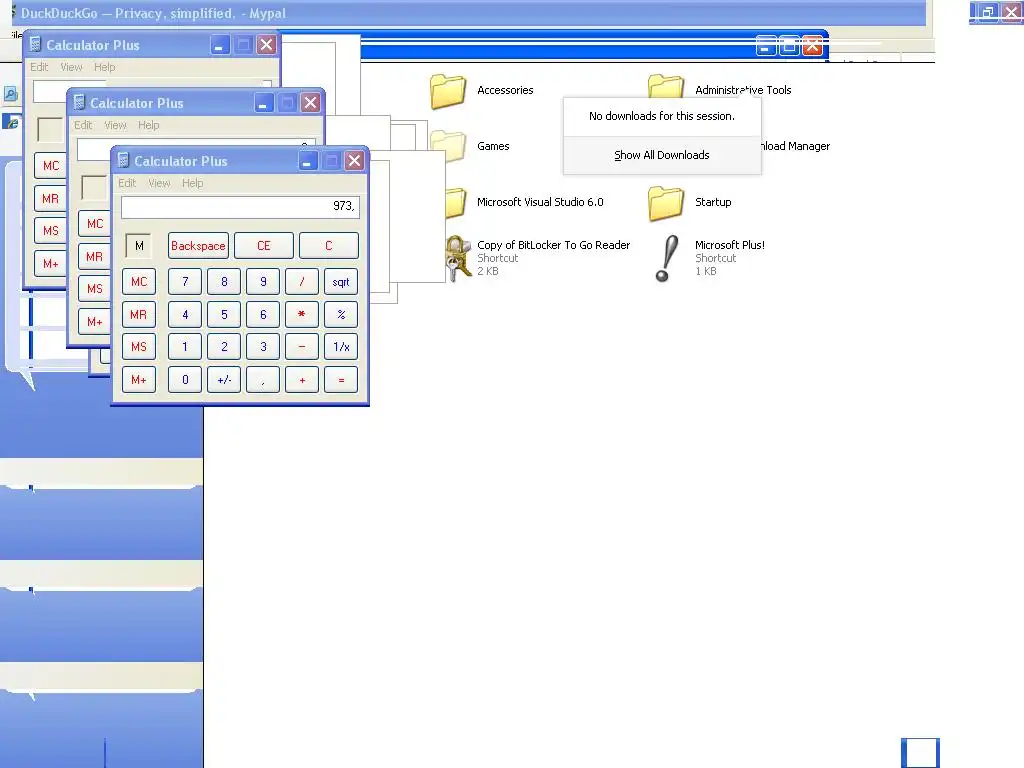This screenshot has width=1024, height=768.
Task: Click the digit 9 key
Action: click(x=263, y=281)
